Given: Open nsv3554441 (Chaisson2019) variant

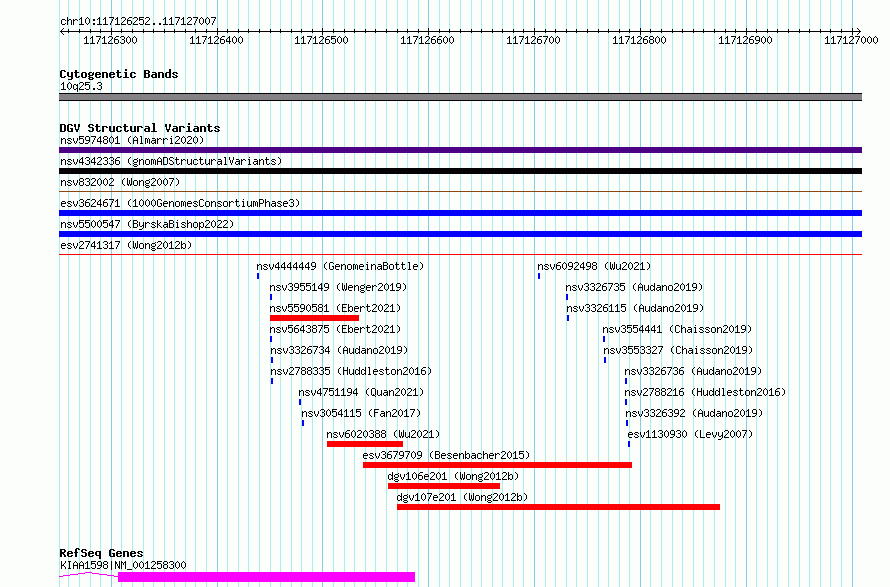Looking at the screenshot, I should 677,329.
